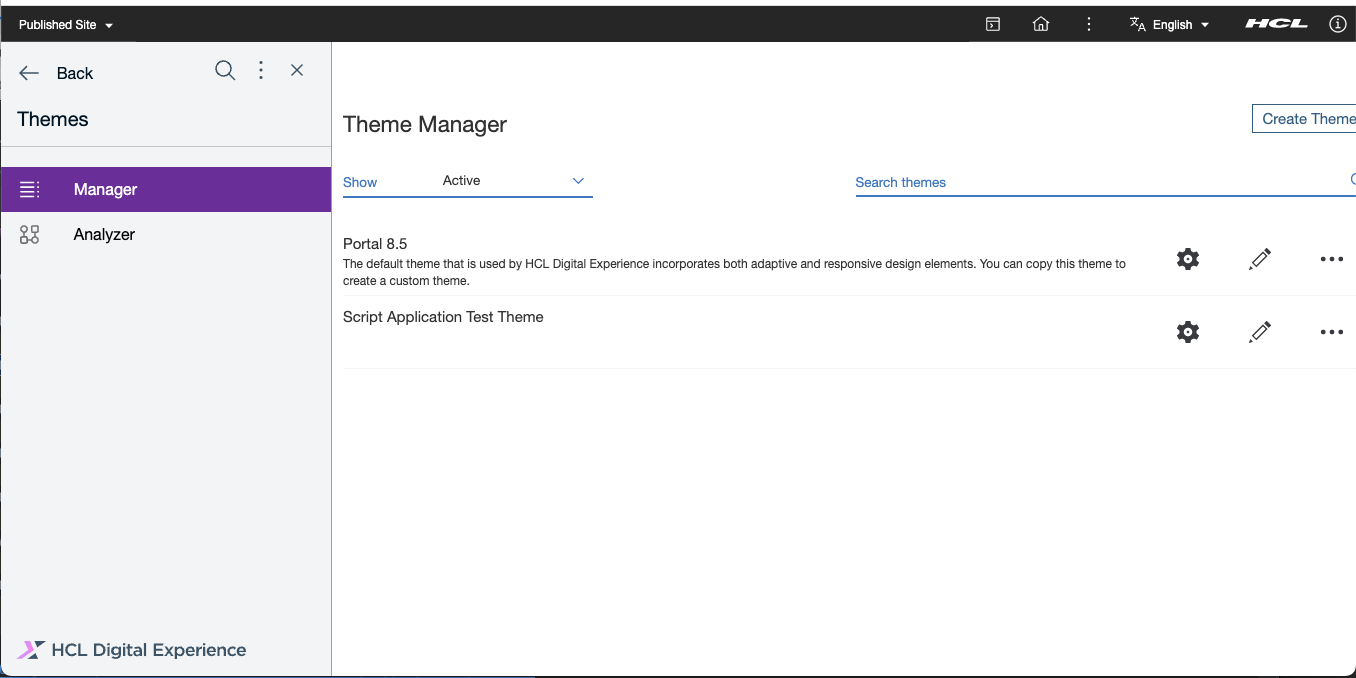Open the ellipsis menu for Portal 8.5
This screenshot has width=1356, height=678.
[x=1331, y=258]
